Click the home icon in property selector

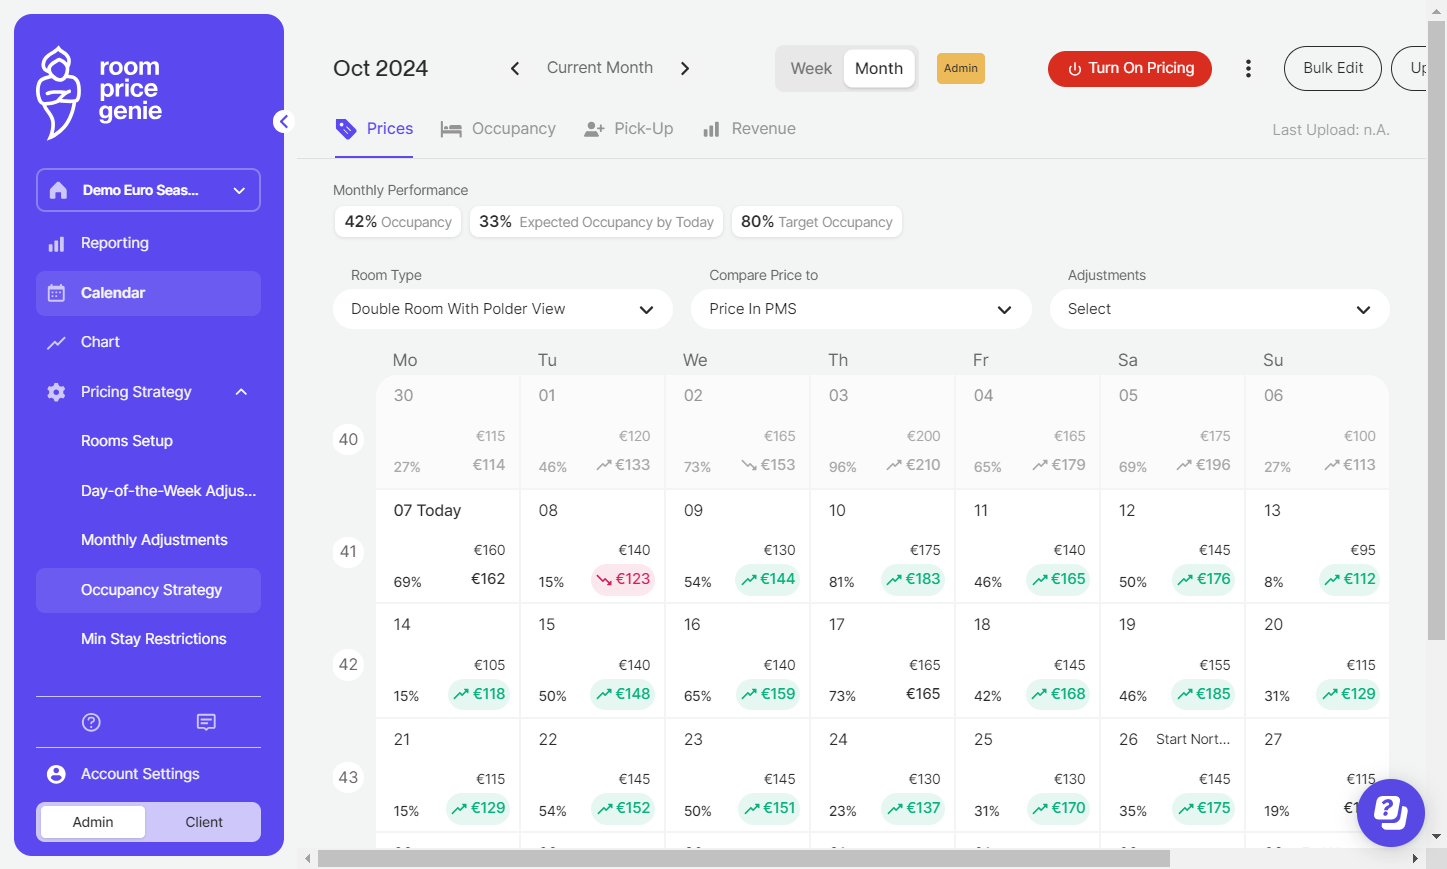[x=58, y=190]
